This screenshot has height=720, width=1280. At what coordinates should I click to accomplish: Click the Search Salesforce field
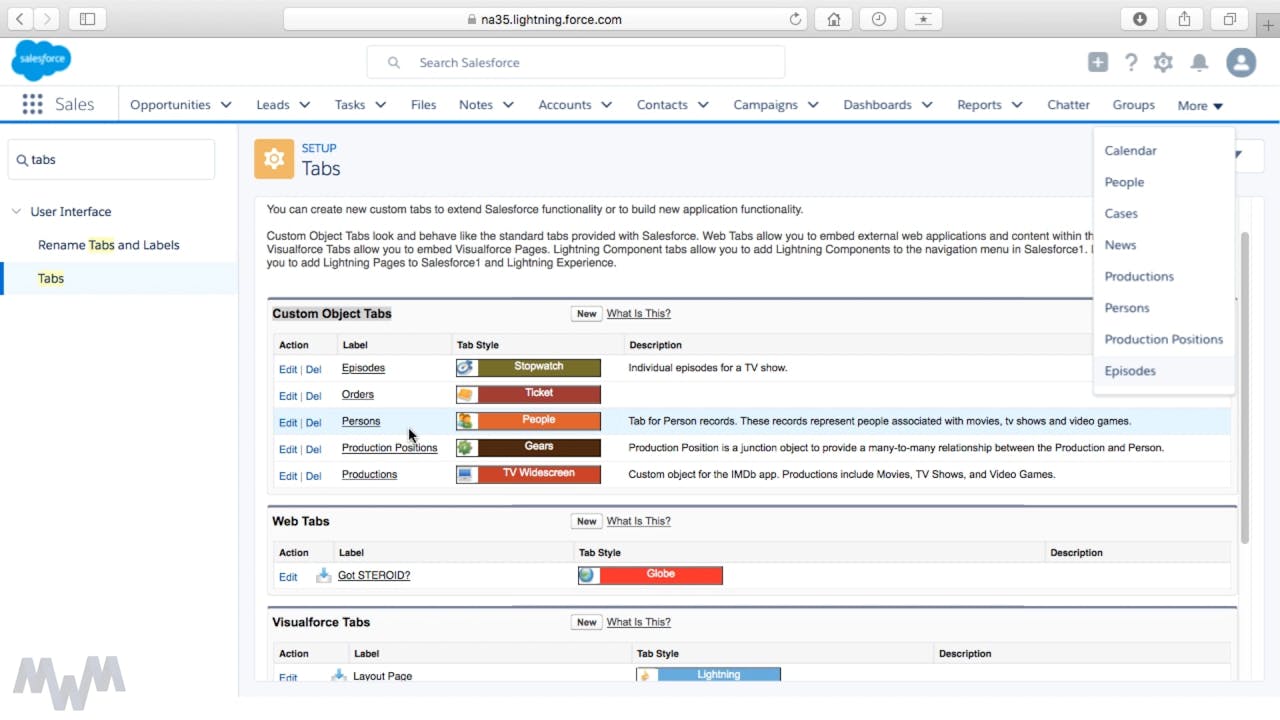[575, 62]
